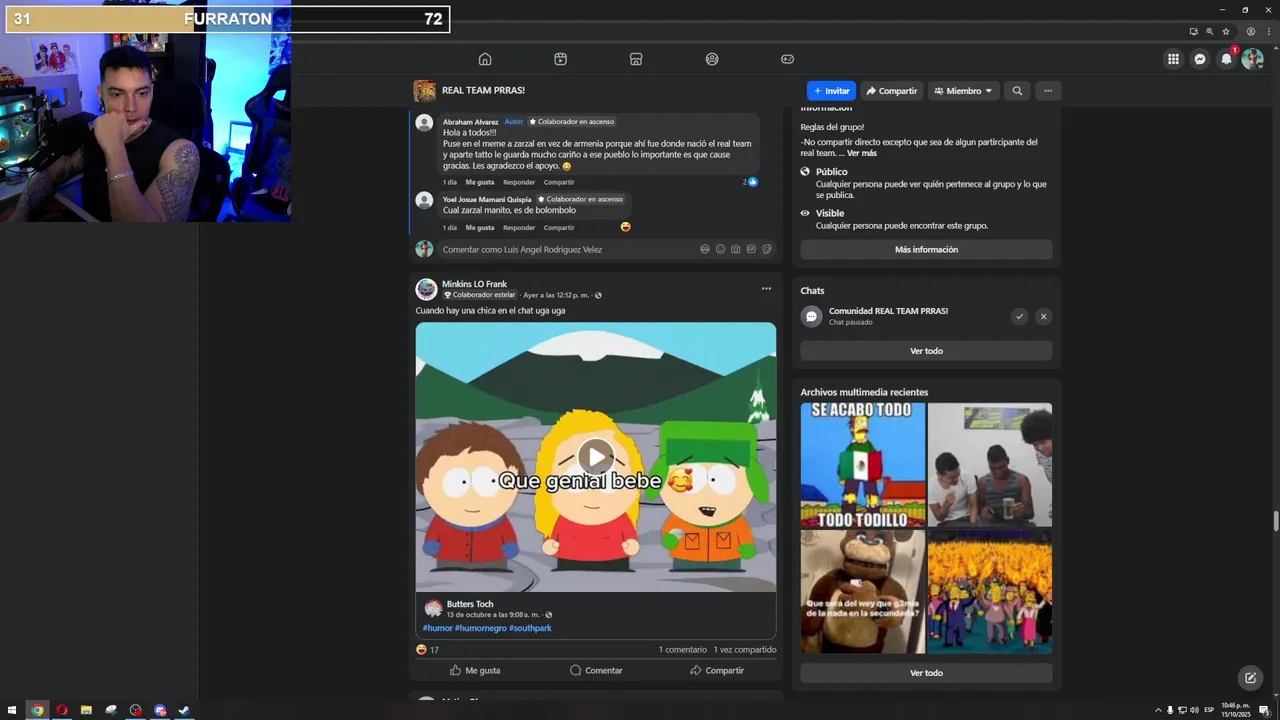Go to Facebook Home feed icon
The height and width of the screenshot is (720, 1280).
tap(485, 59)
